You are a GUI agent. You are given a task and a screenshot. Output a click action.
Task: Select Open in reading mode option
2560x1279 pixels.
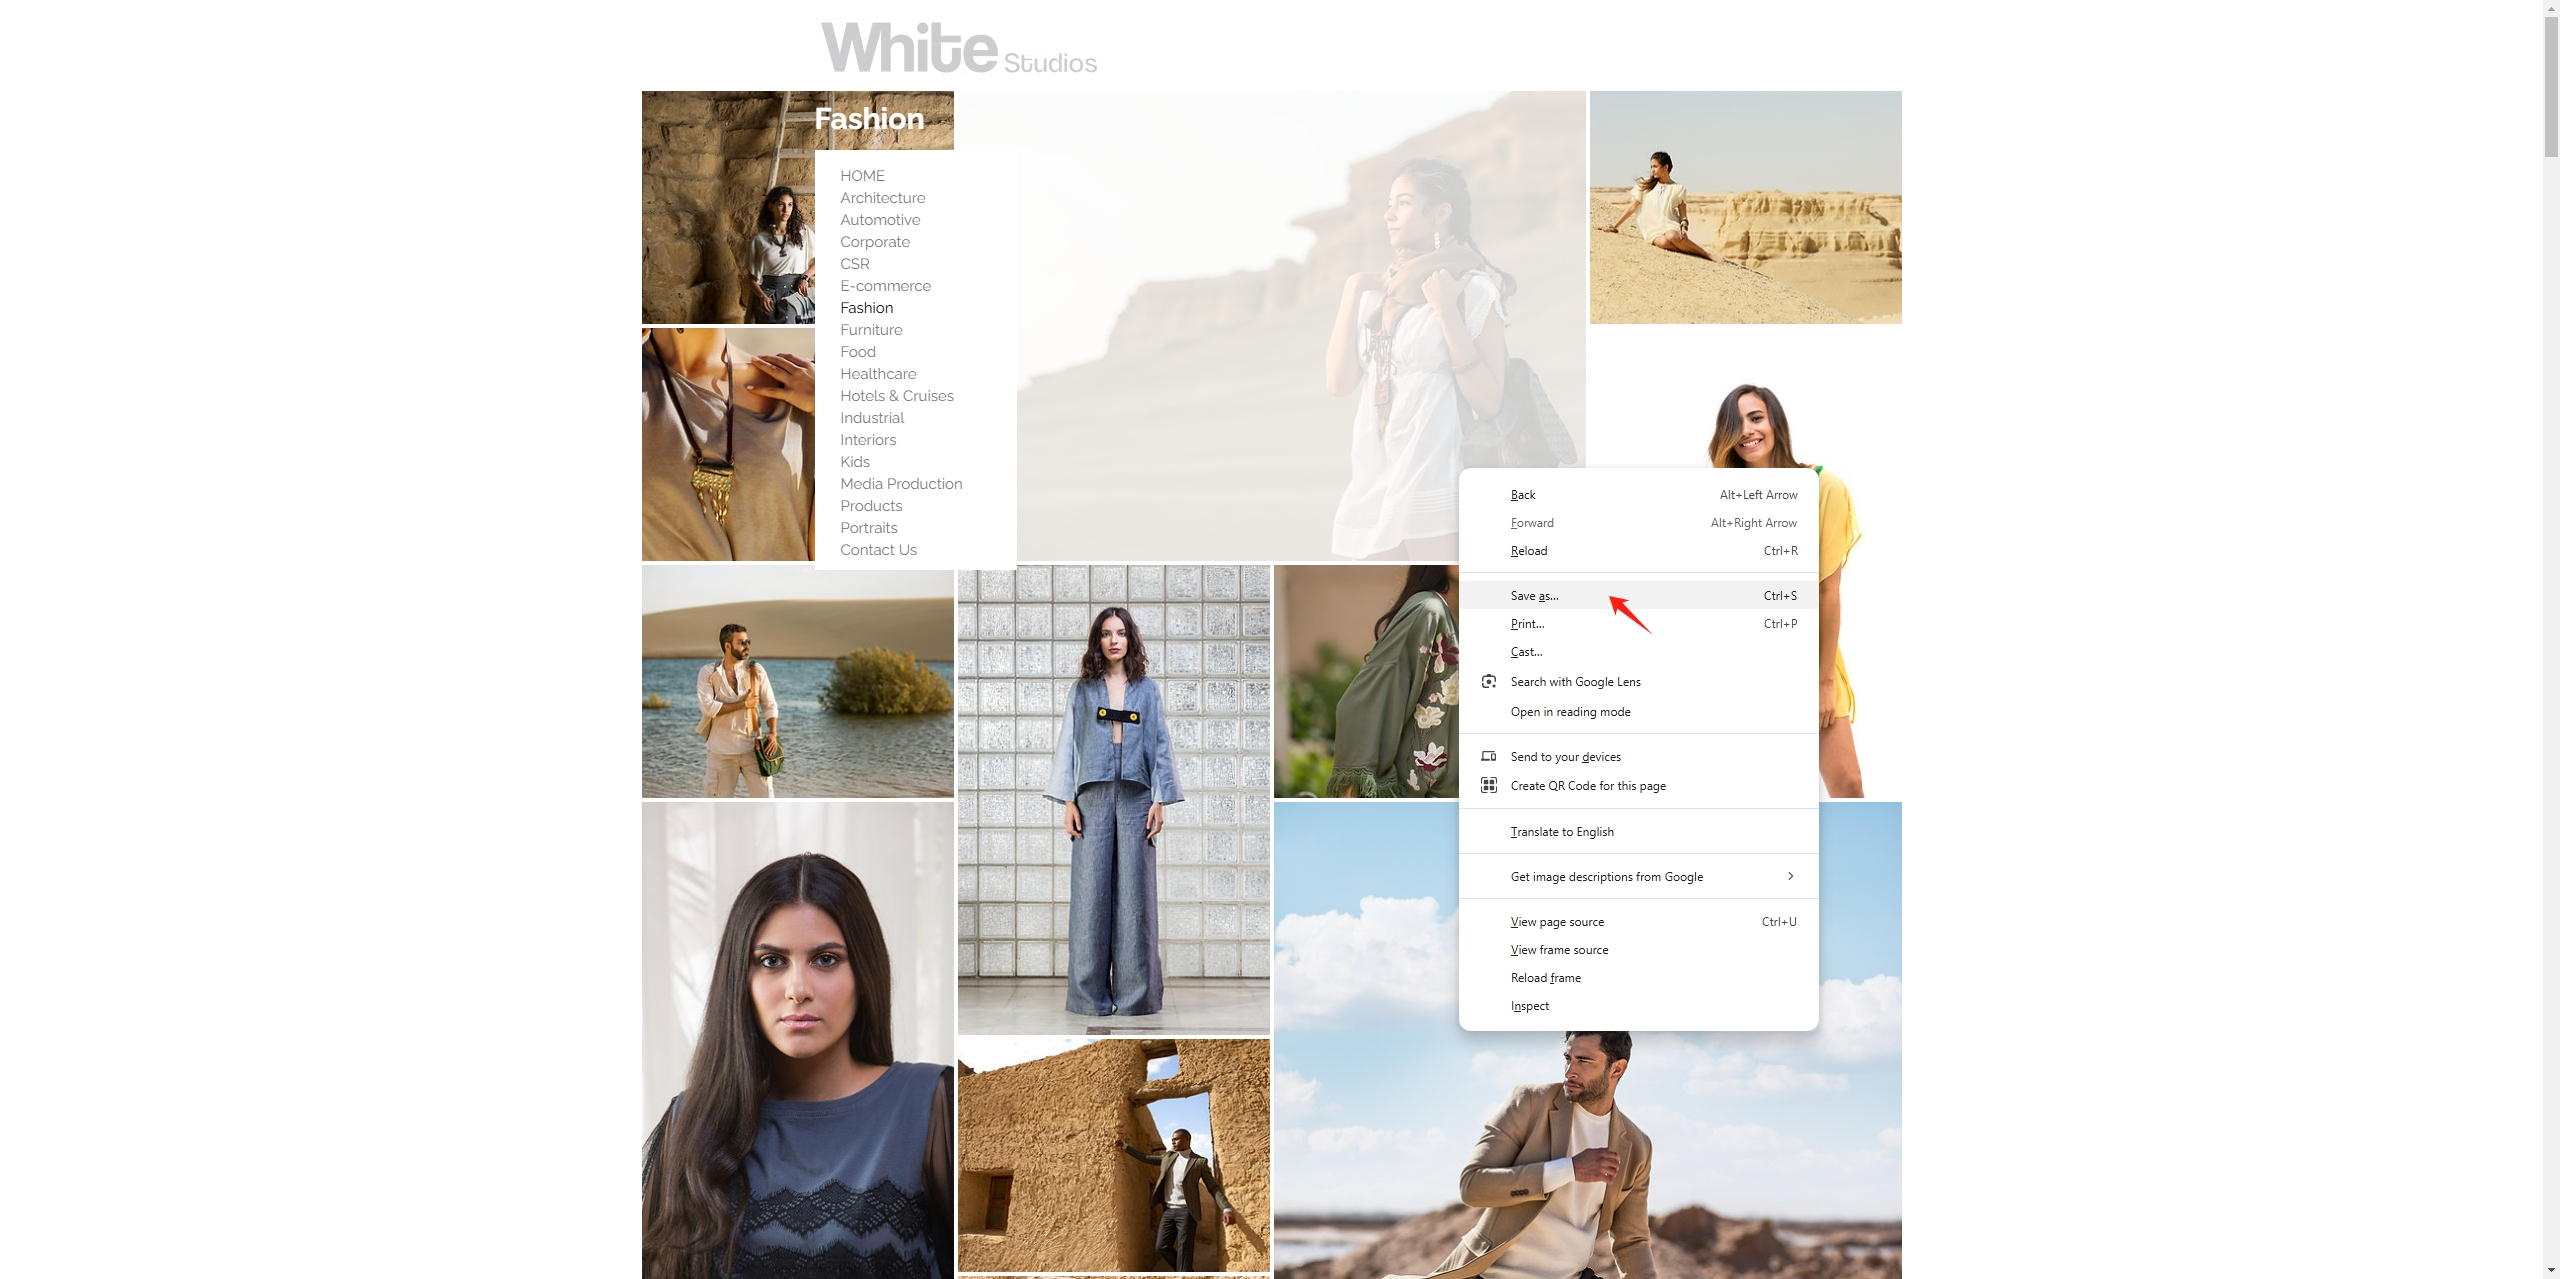click(x=1569, y=711)
